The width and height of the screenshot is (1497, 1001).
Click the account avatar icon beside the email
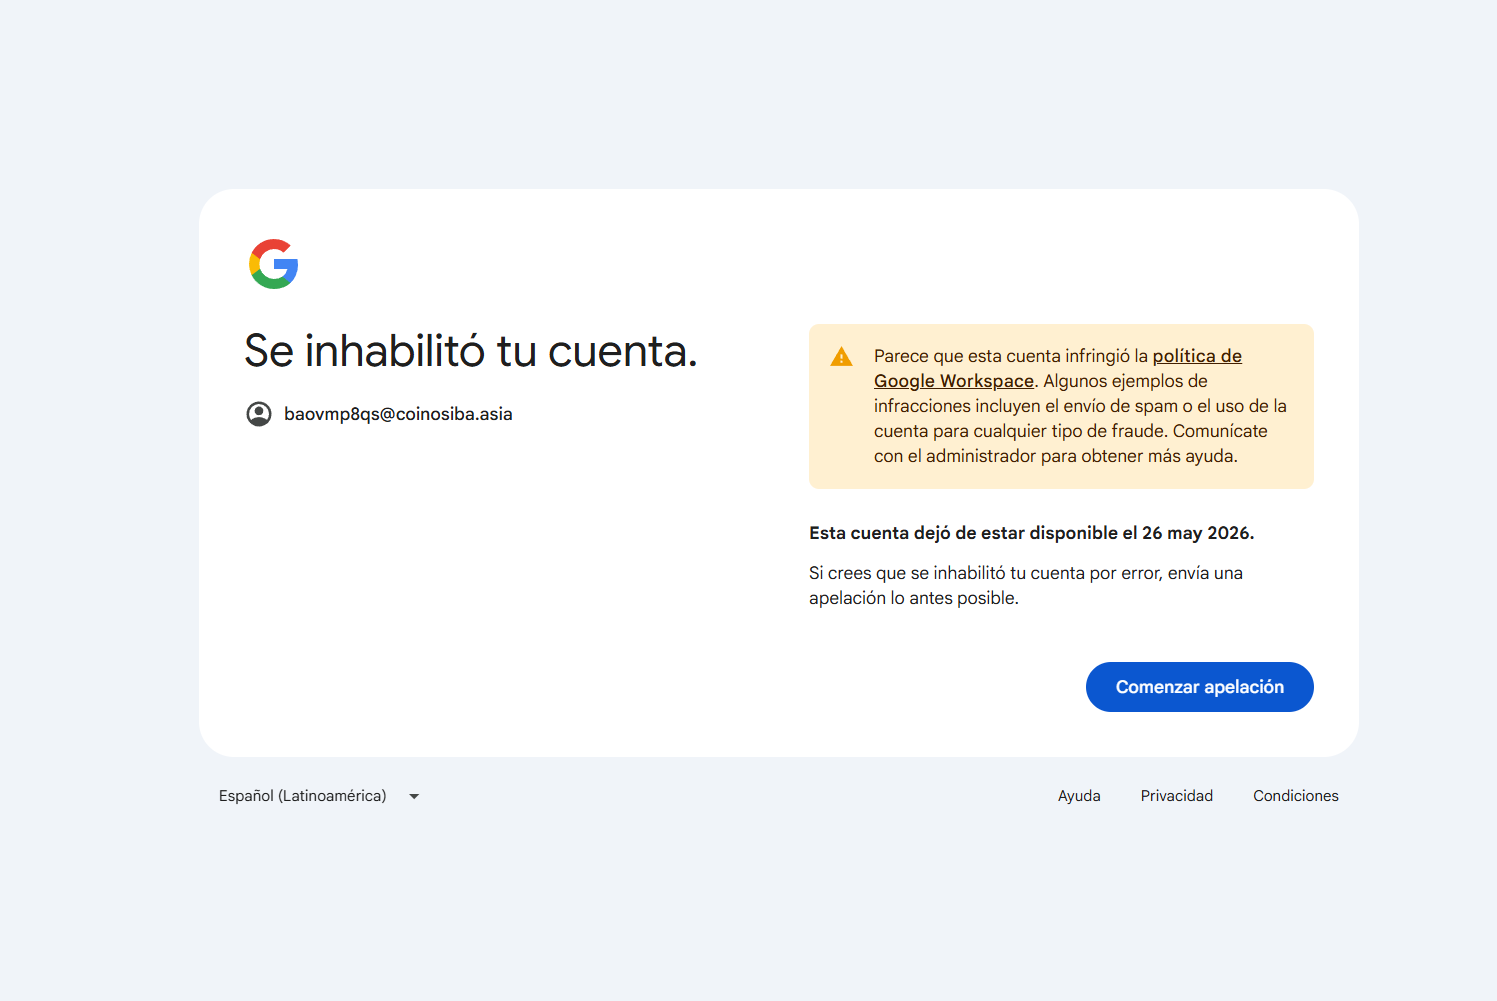point(259,414)
